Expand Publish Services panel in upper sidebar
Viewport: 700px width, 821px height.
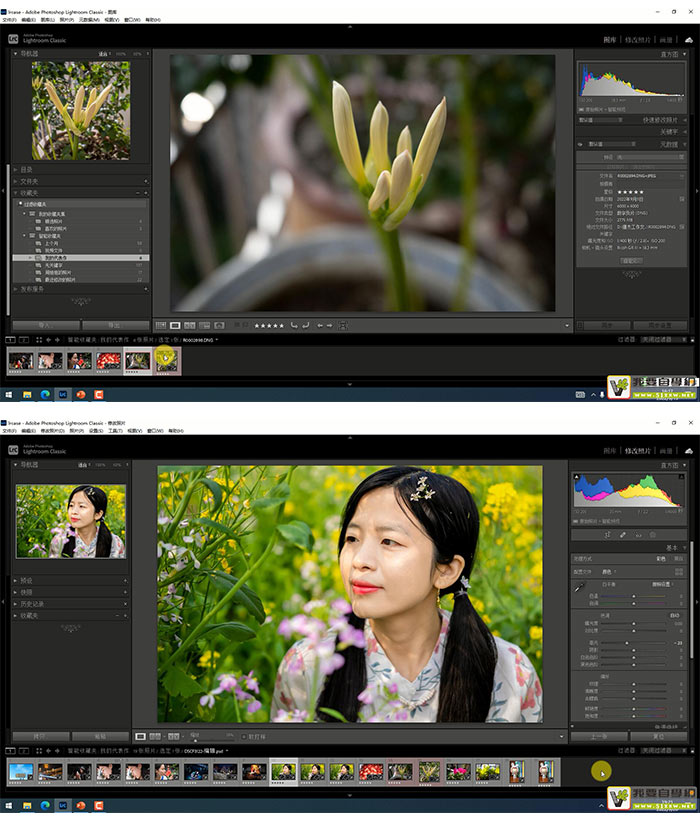(x=16, y=289)
